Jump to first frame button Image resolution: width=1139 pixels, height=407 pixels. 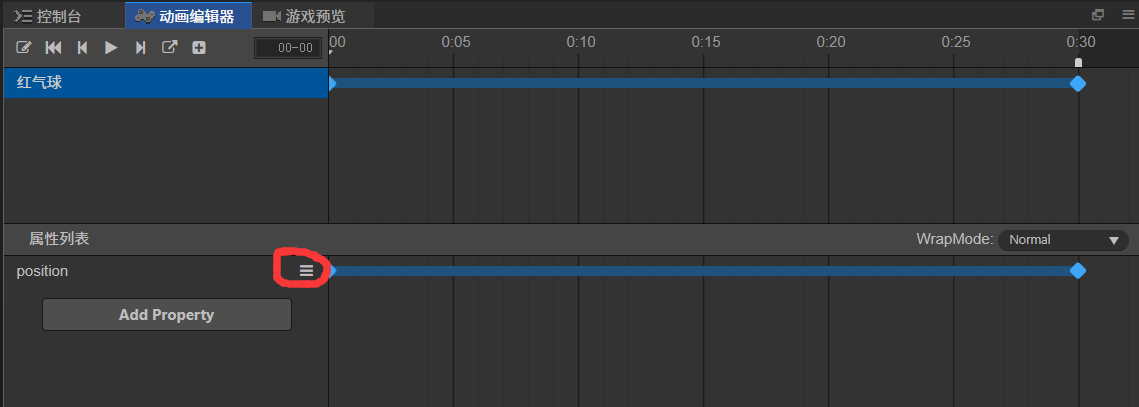coord(54,48)
